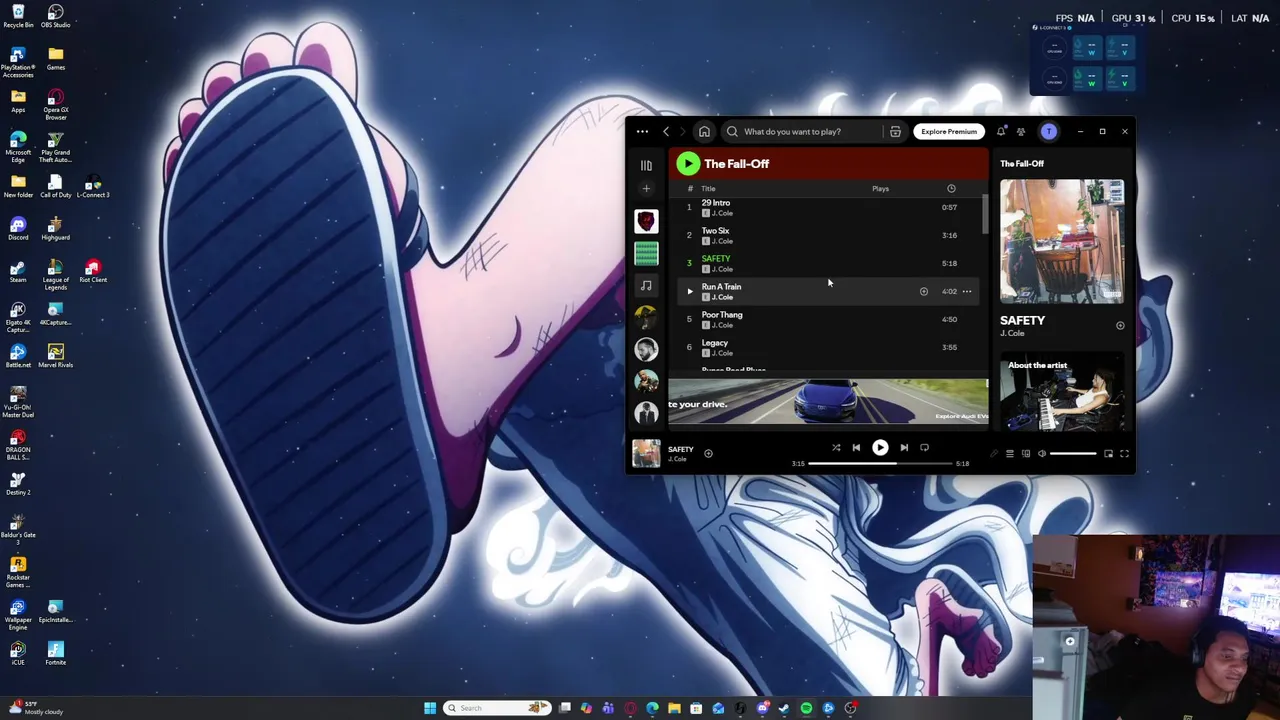Screen dimensions: 1280x720
Task: Open the Queue icon in the player bar
Action: [x=1009, y=454]
